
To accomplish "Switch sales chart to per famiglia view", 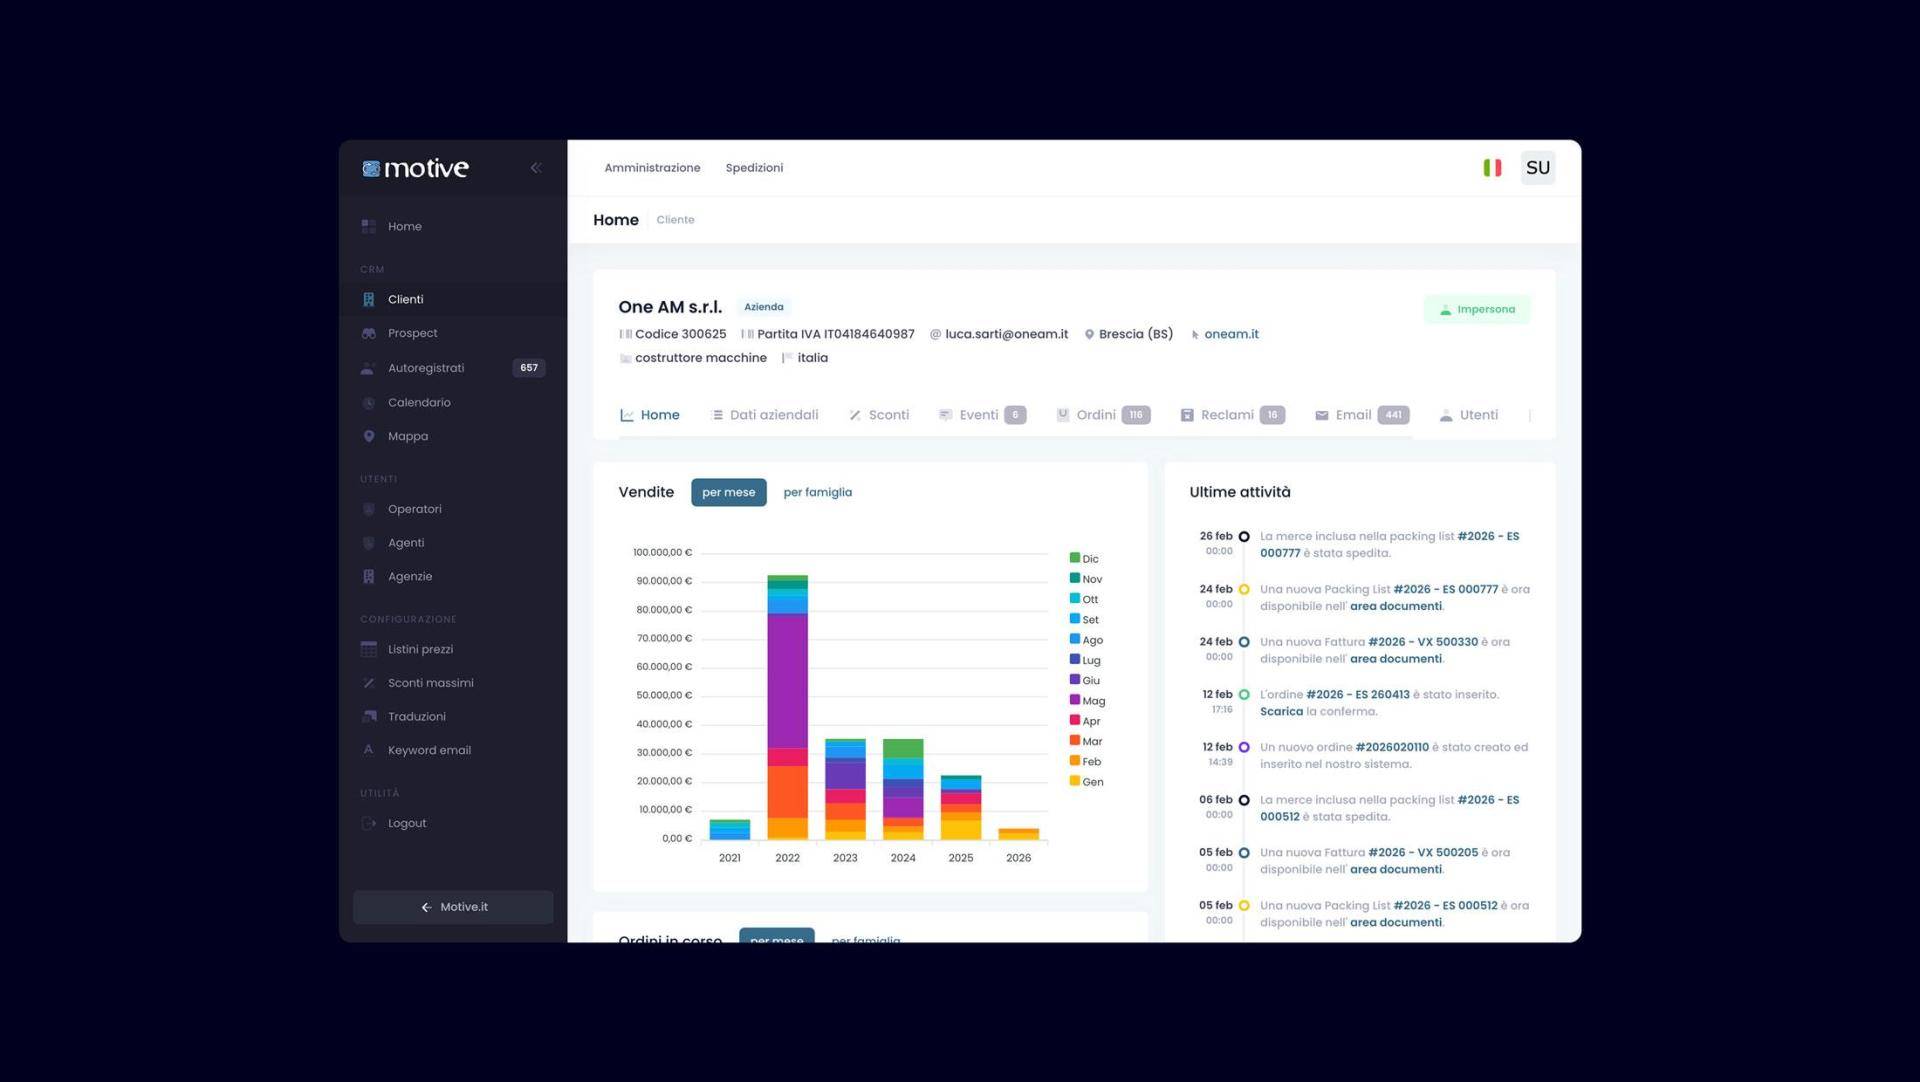I will pos(817,492).
